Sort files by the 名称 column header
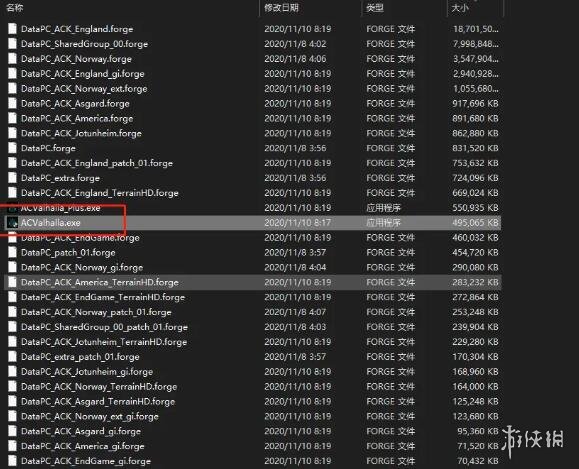579x469 pixels. click(15, 7)
